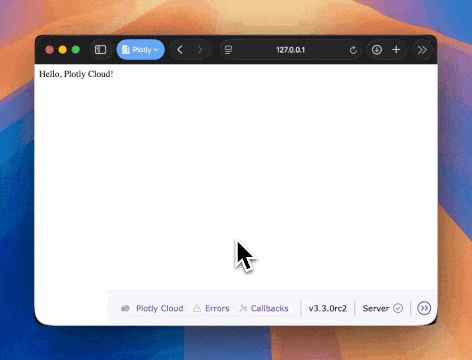Viewport: 472px width, 360px height.
Task: Click the Hello, Plotly Cloud! text
Action: point(76,74)
